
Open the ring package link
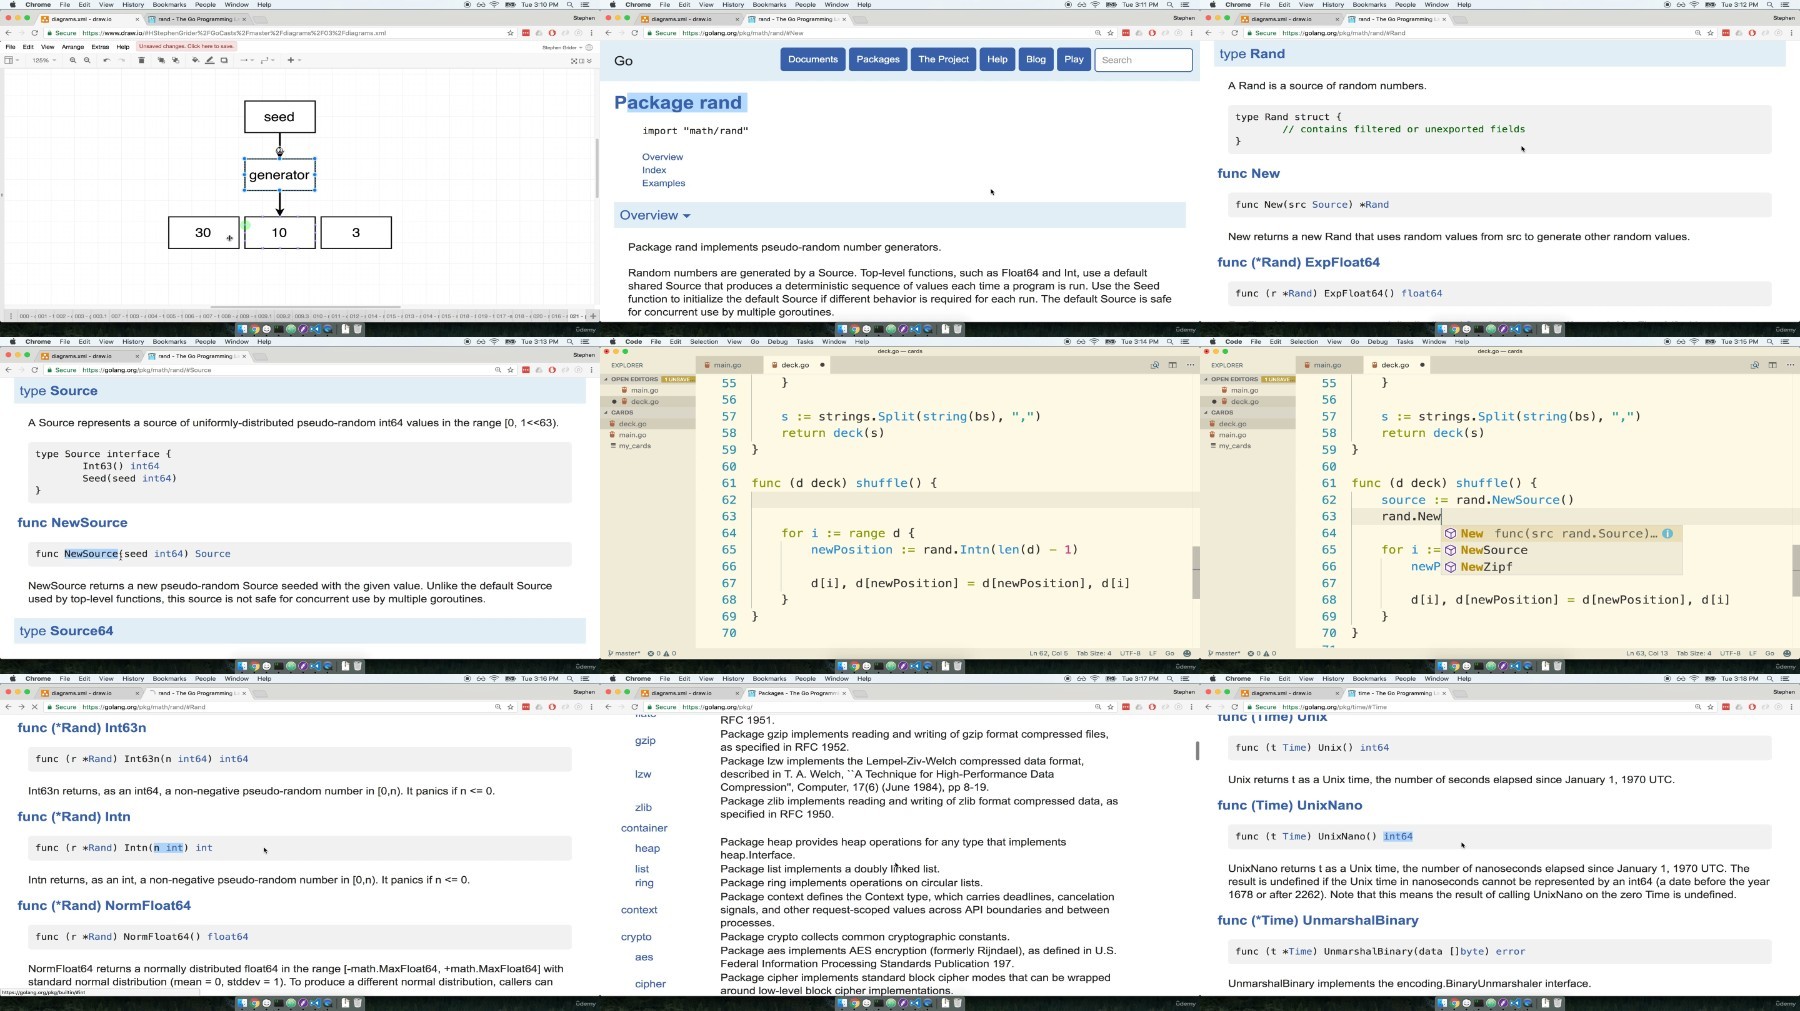644,883
